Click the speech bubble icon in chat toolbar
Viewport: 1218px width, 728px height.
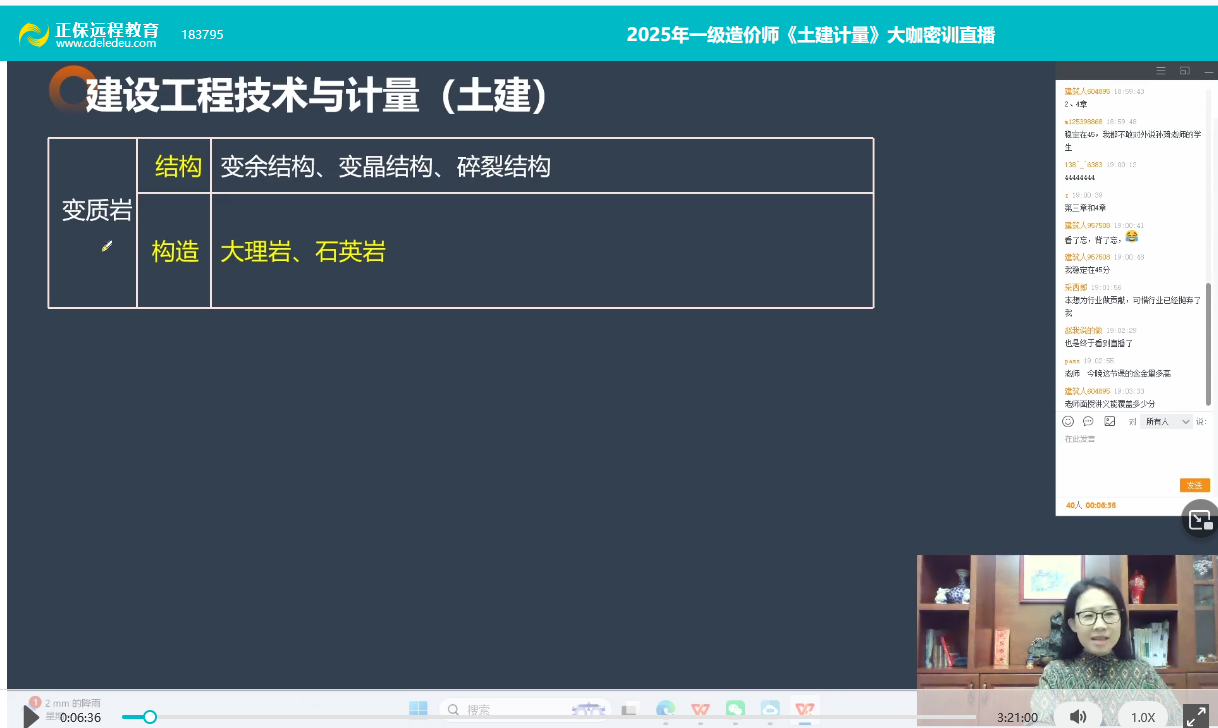(x=1088, y=422)
